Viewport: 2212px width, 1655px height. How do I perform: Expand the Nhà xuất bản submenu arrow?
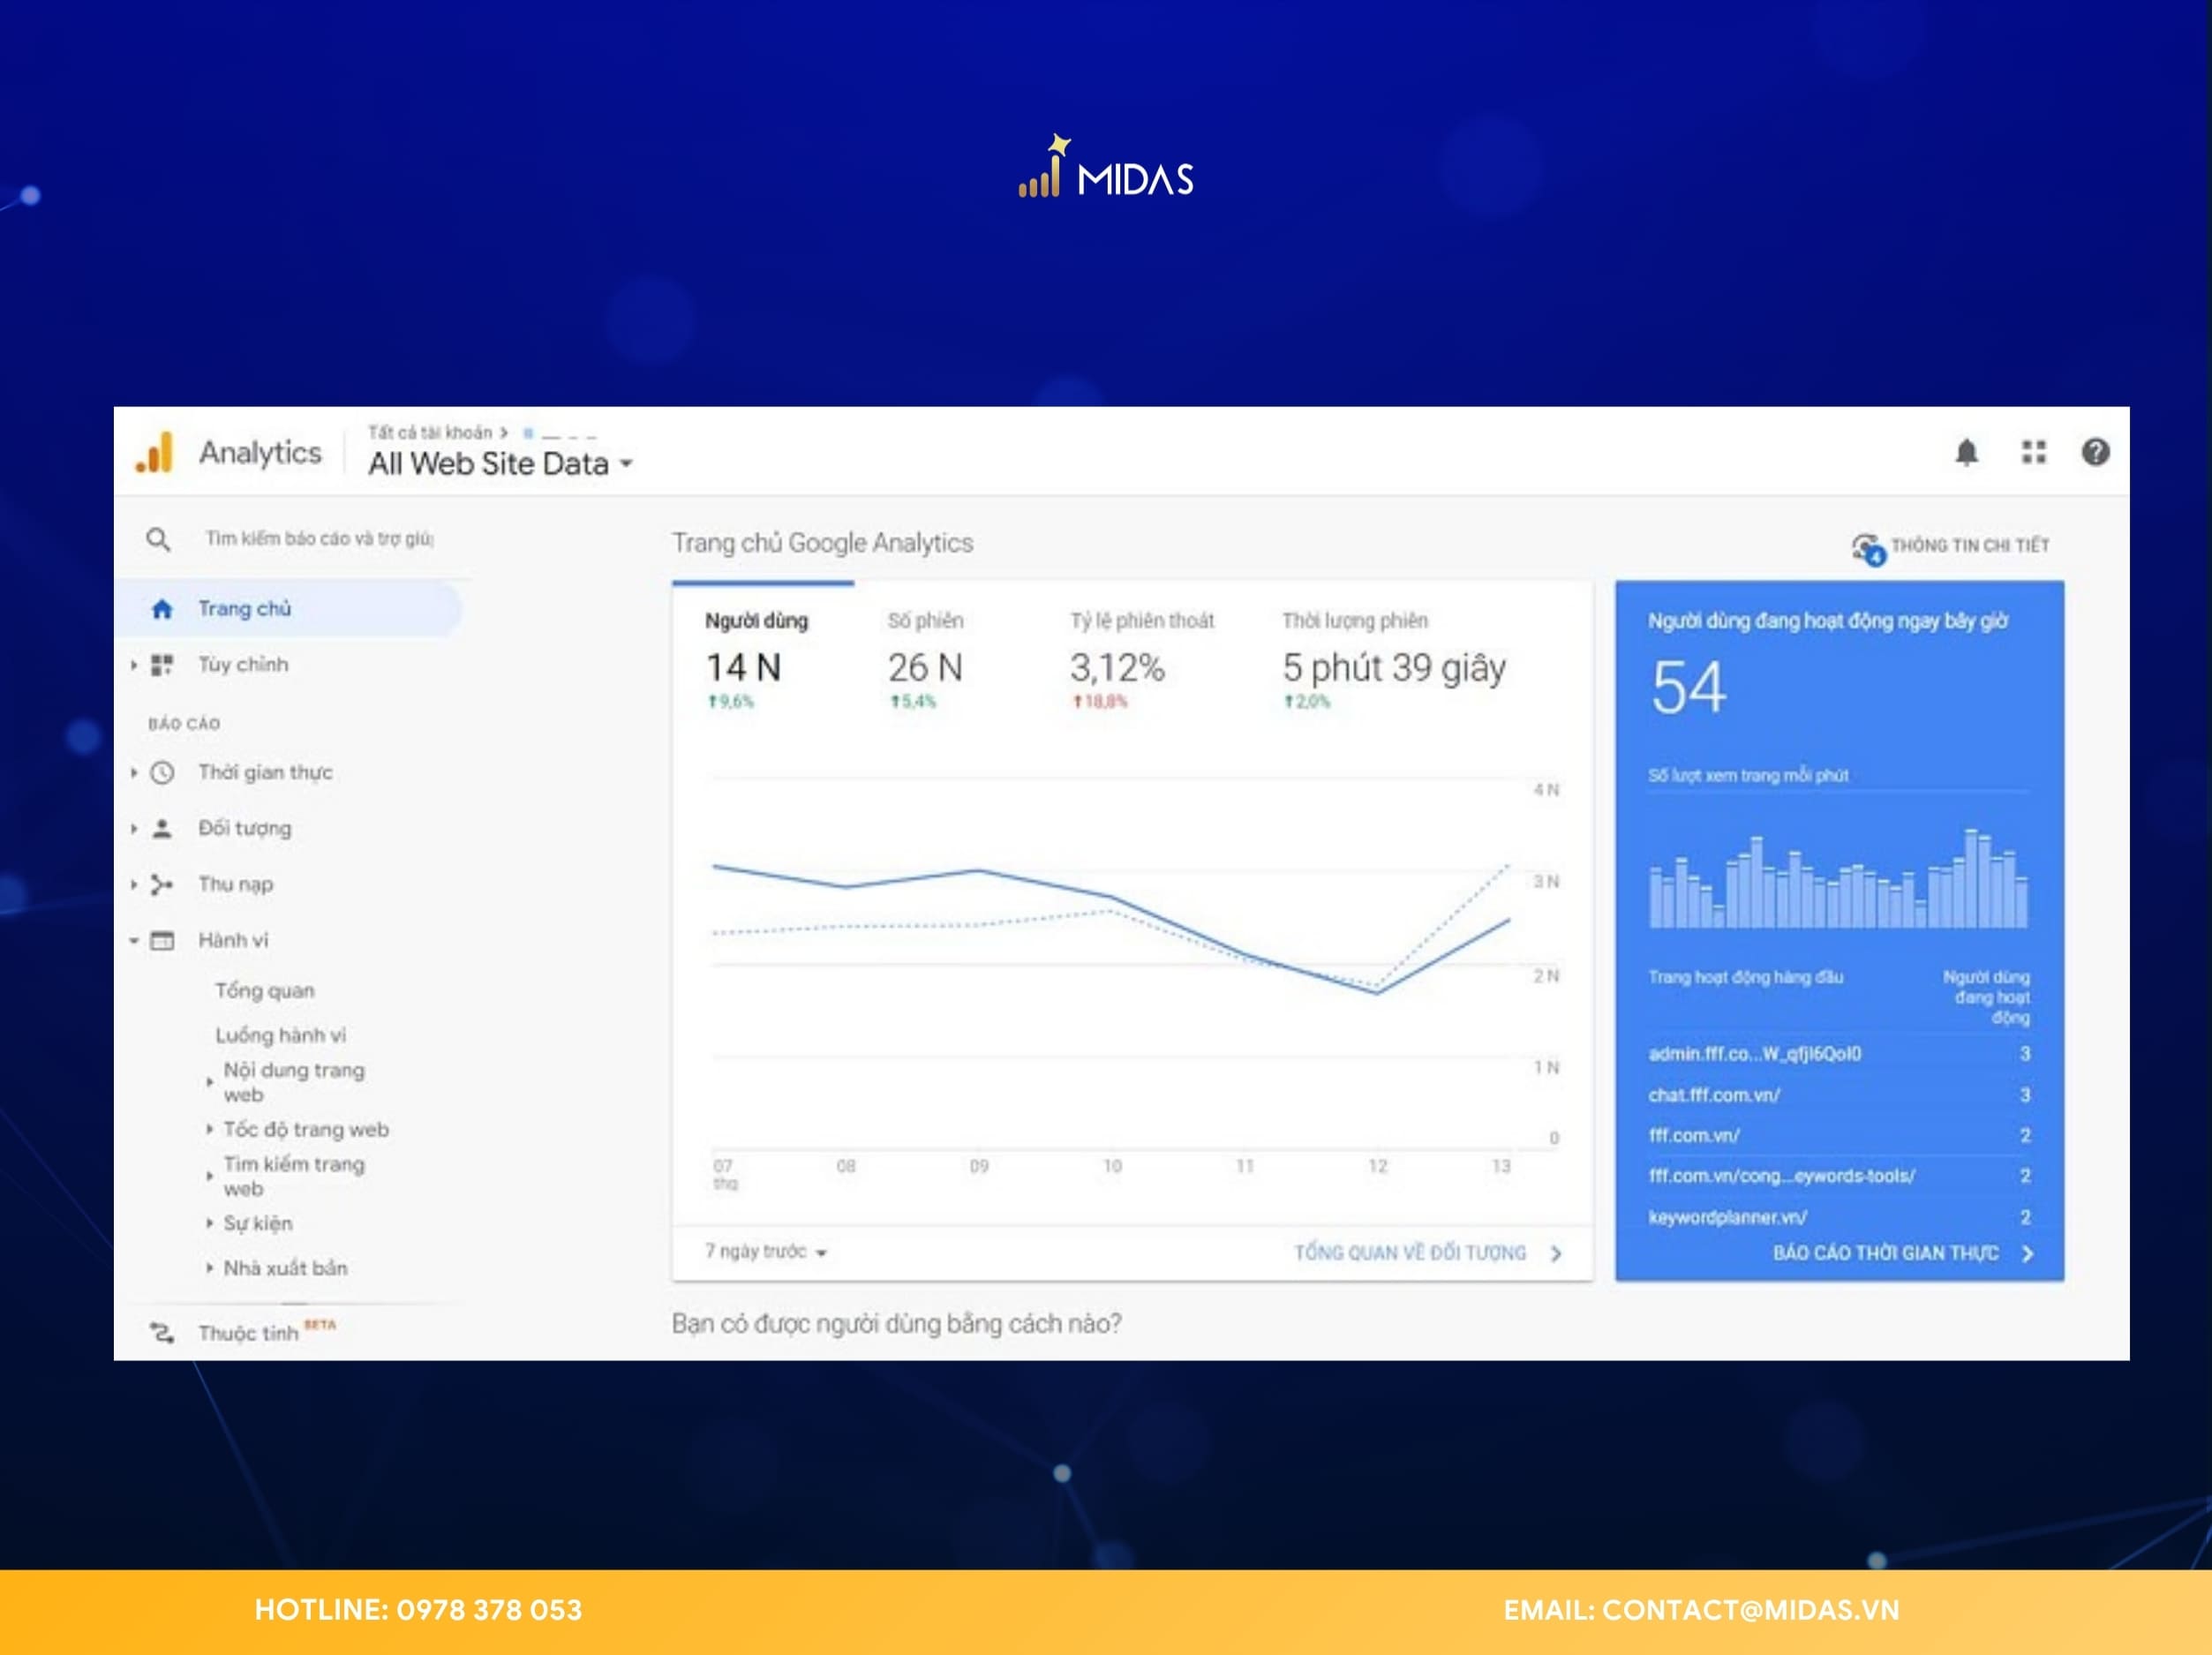point(209,1268)
